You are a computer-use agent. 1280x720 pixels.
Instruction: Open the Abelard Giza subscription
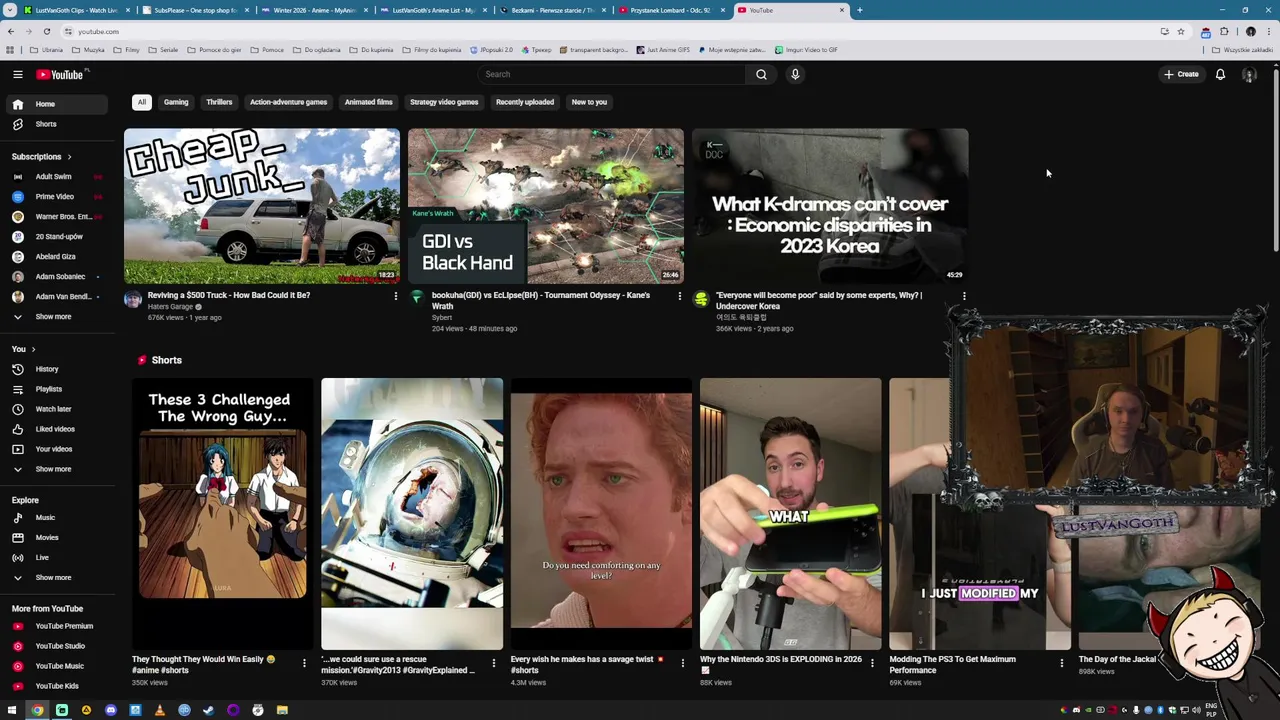[x=58, y=257]
